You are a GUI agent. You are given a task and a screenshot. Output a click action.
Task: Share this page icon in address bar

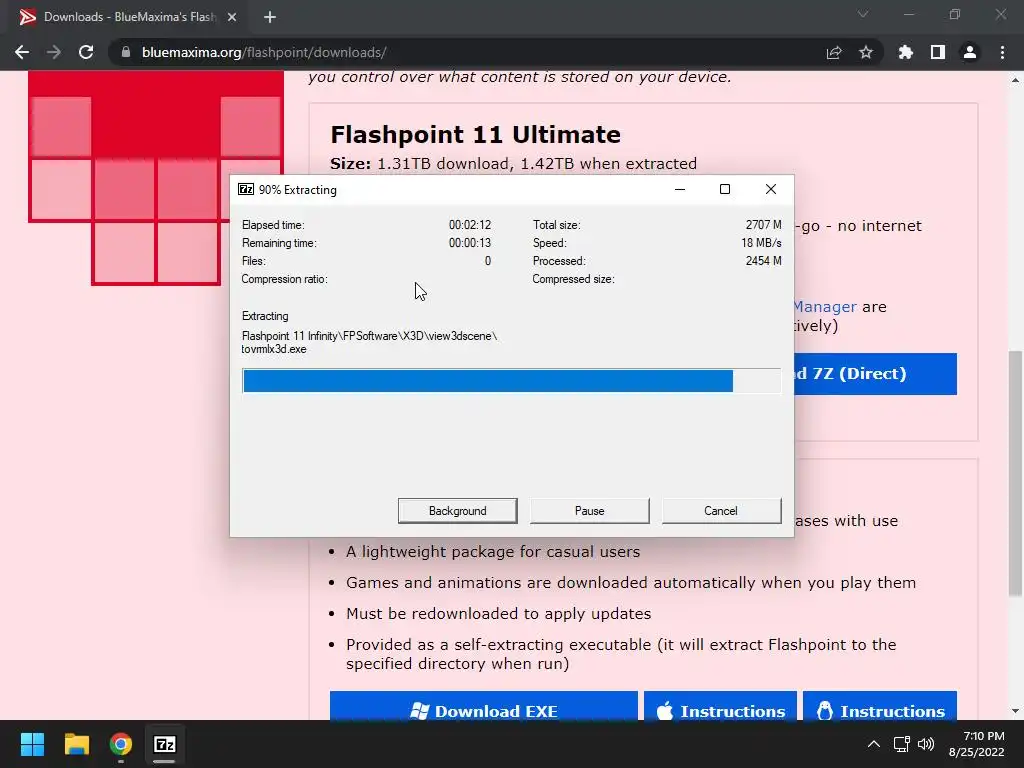click(834, 52)
